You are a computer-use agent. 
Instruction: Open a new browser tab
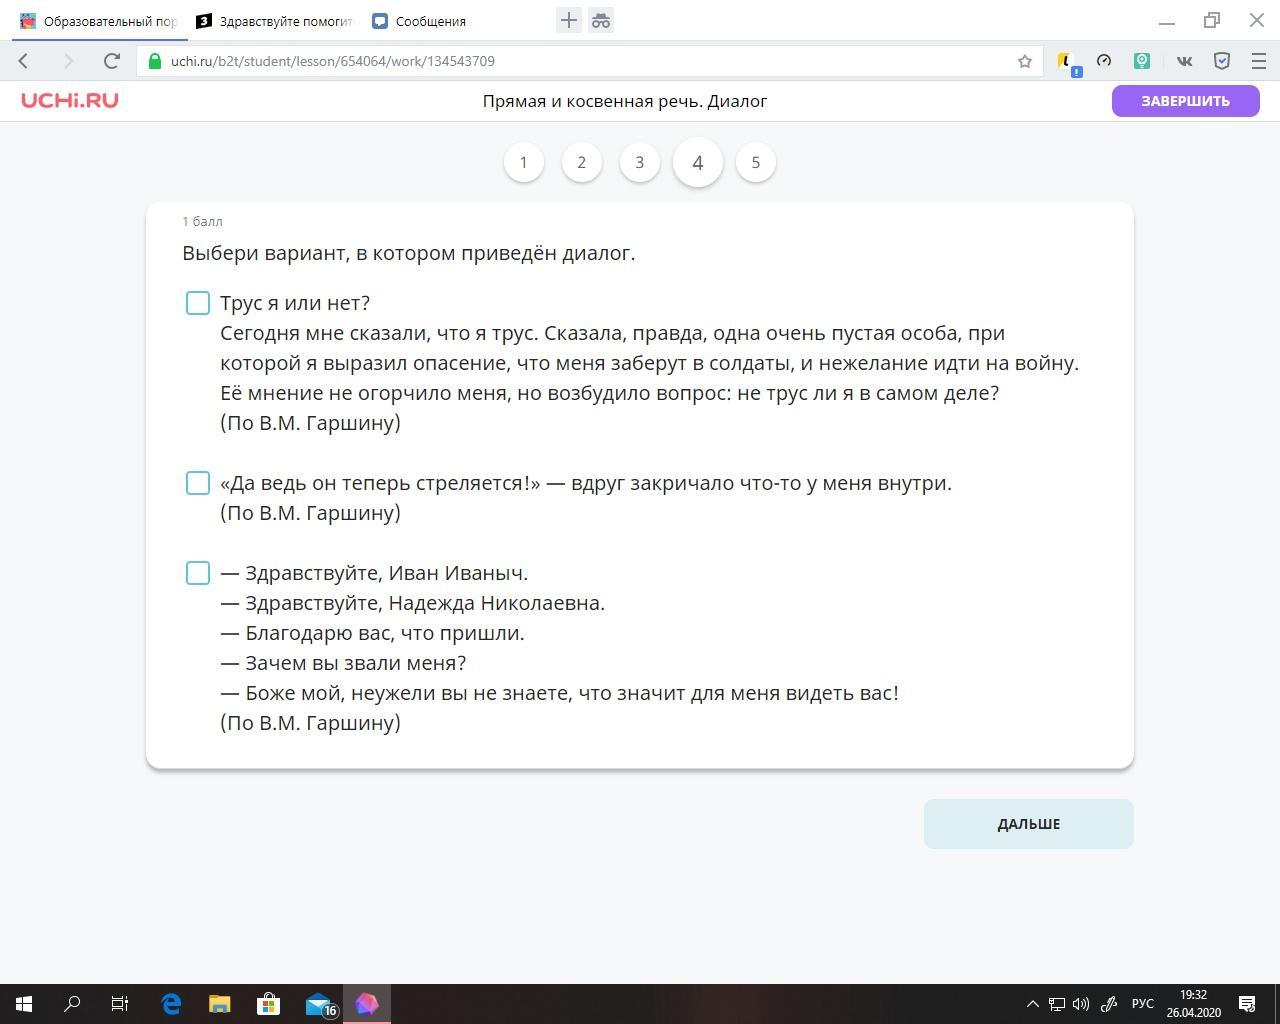(x=569, y=20)
